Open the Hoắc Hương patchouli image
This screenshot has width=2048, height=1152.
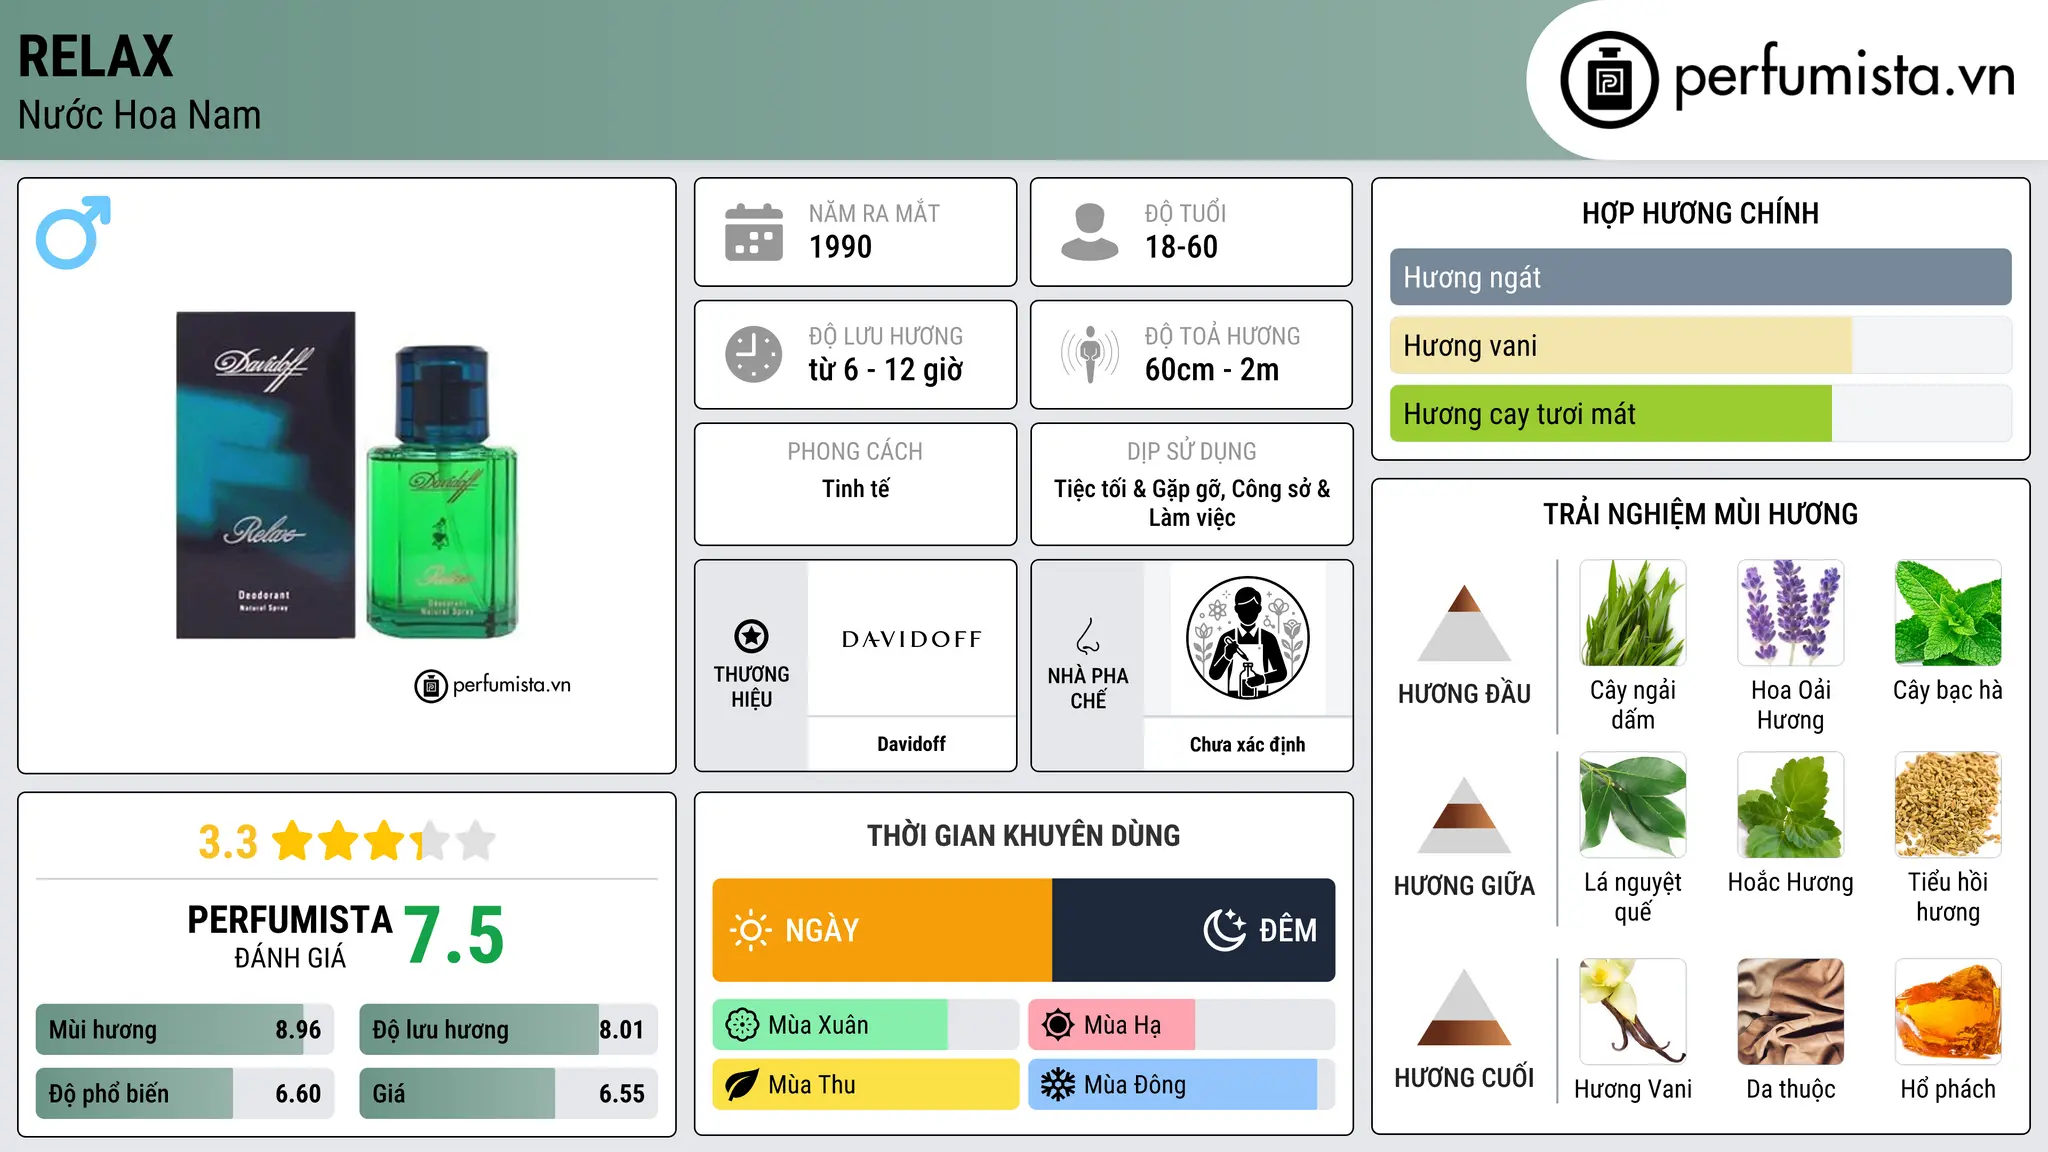1790,805
